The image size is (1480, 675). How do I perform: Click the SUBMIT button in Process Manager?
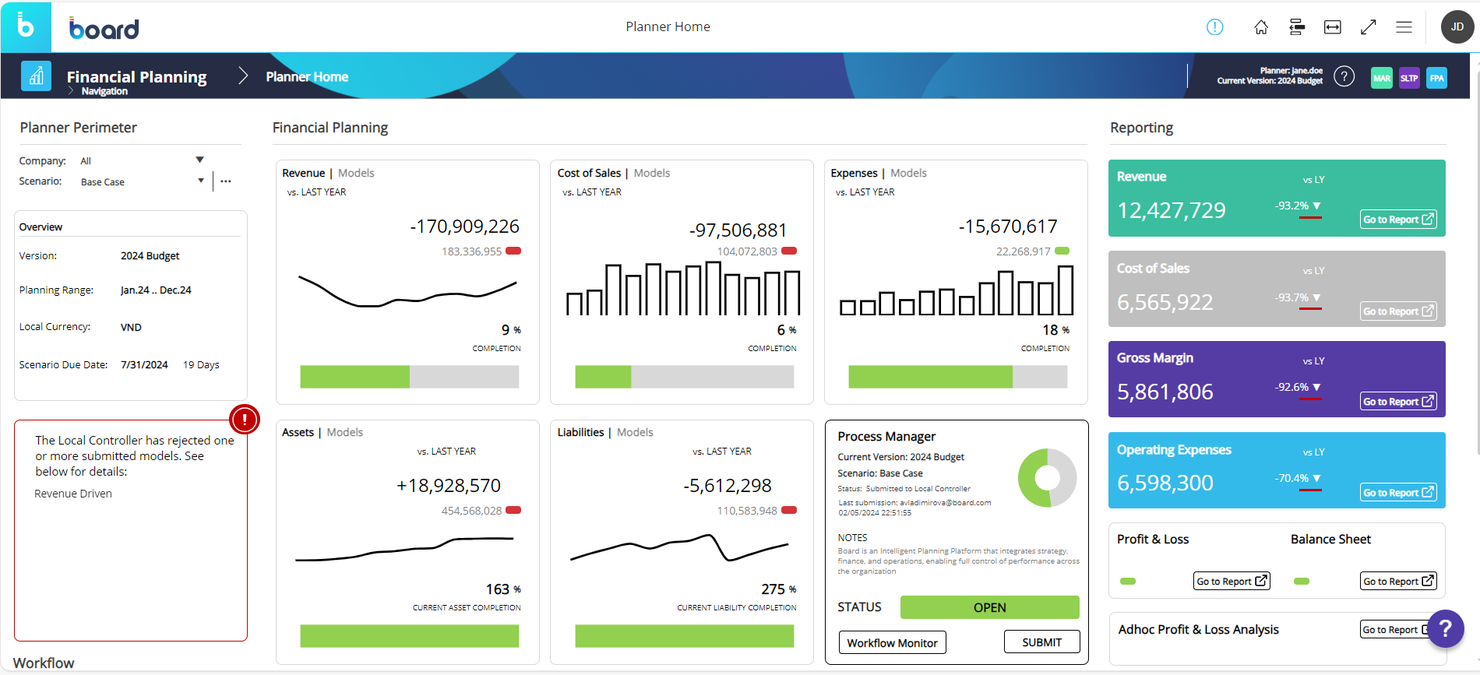tap(1041, 642)
